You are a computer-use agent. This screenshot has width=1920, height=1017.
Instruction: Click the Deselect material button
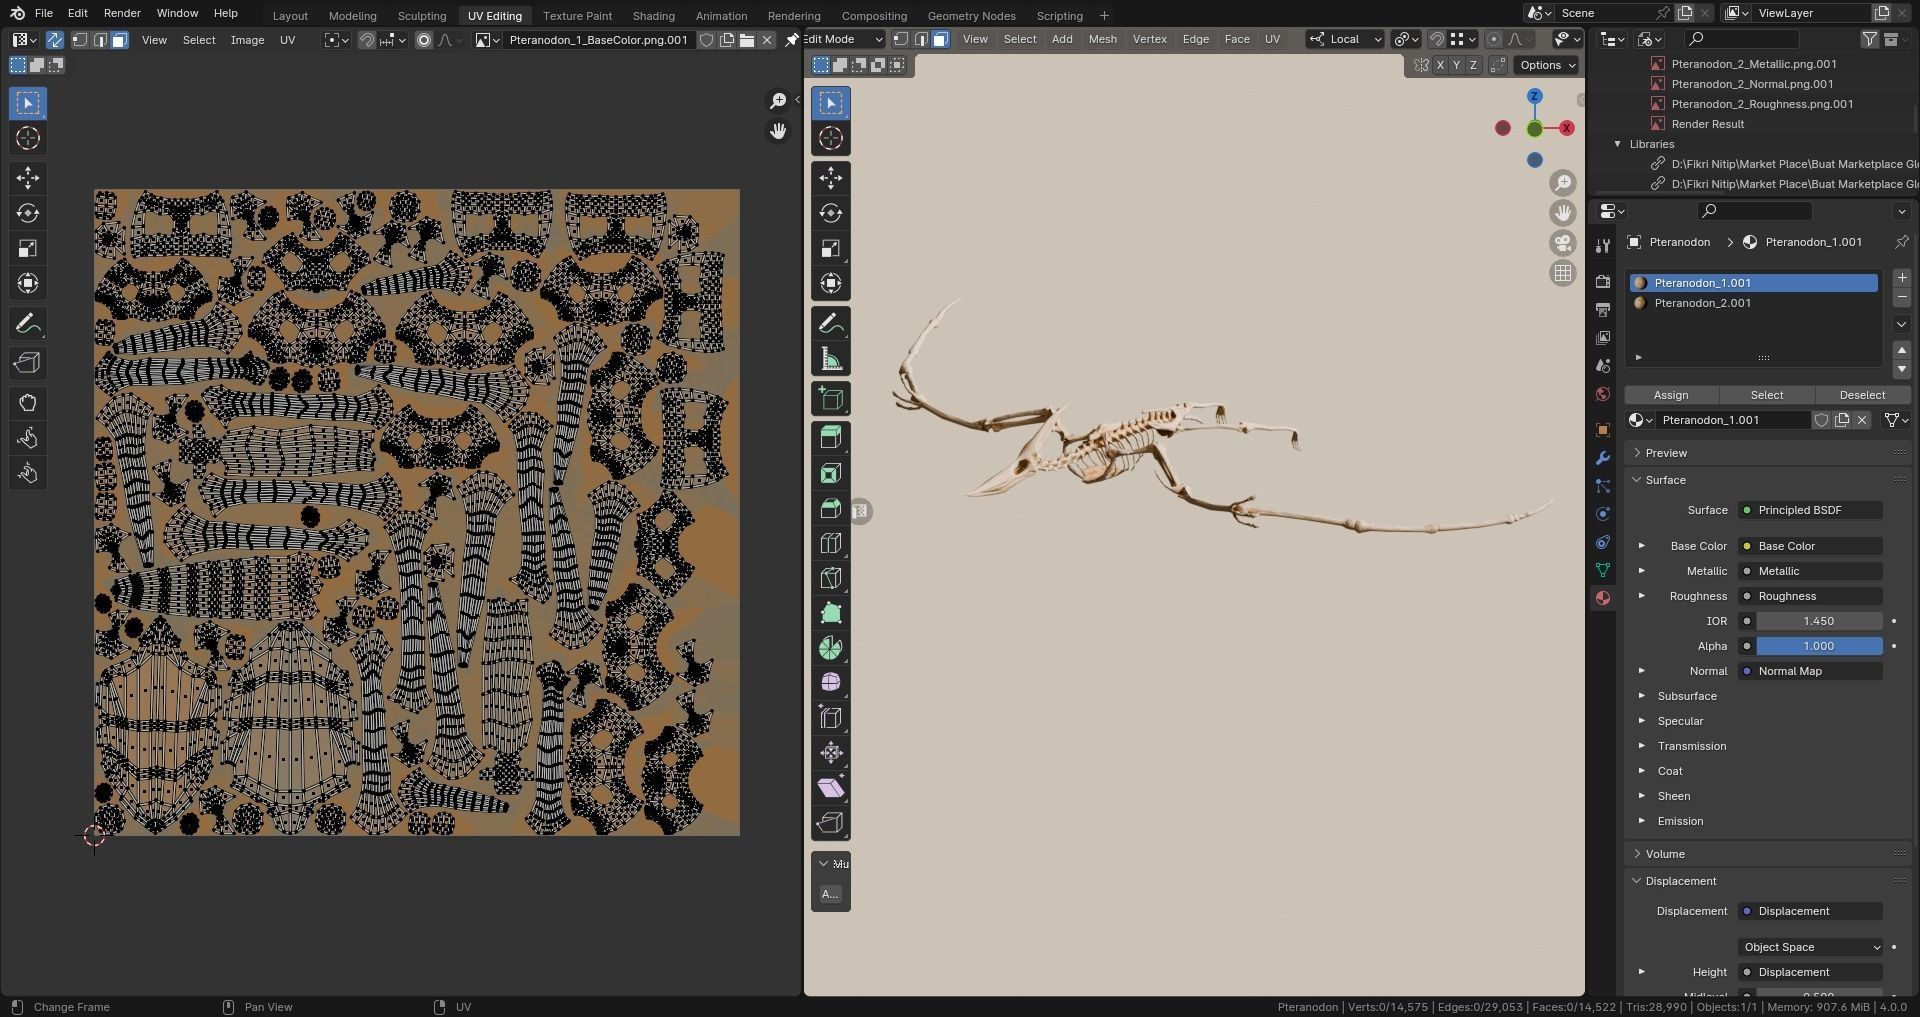1862,395
